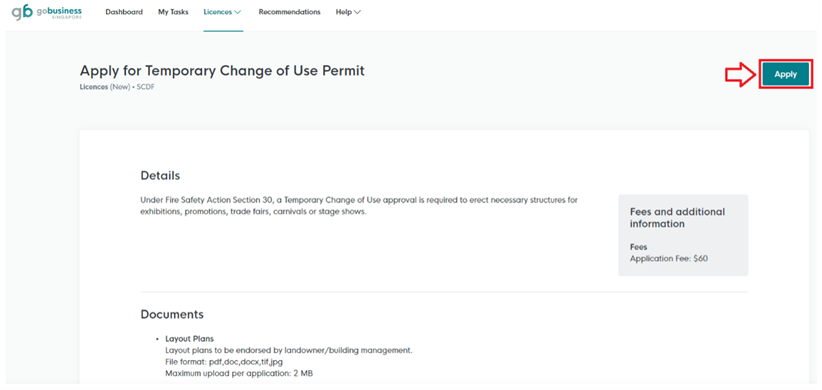Click the Application Fee $60 text

point(669,258)
